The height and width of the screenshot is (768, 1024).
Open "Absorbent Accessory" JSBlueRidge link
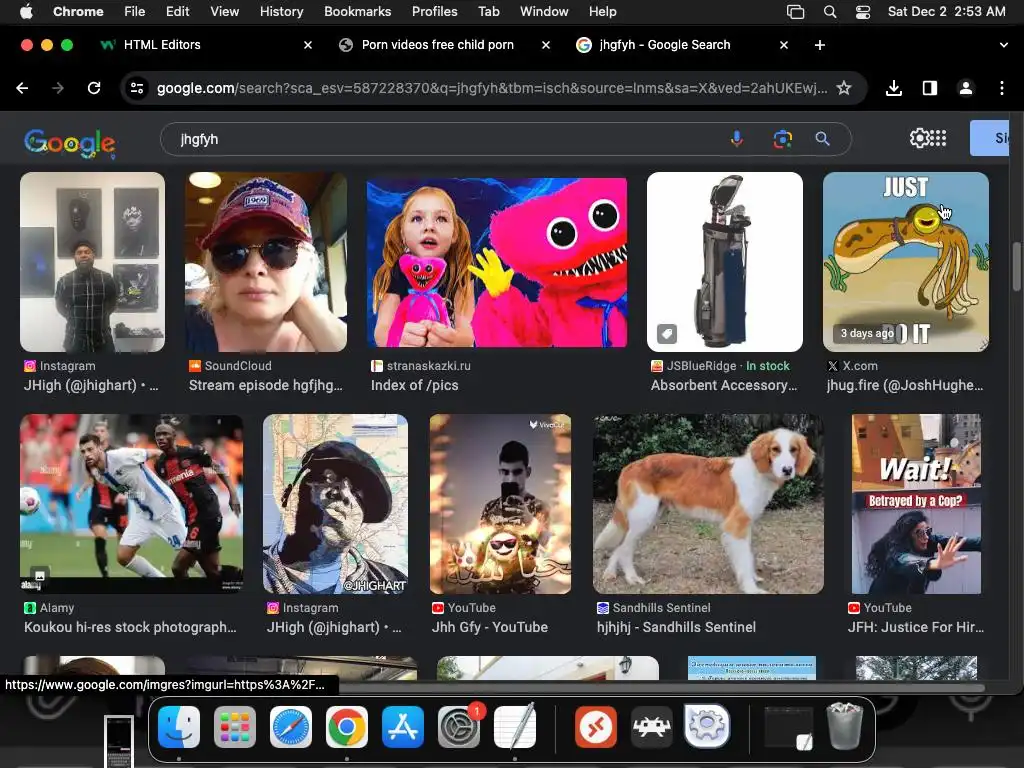[x=724, y=385]
